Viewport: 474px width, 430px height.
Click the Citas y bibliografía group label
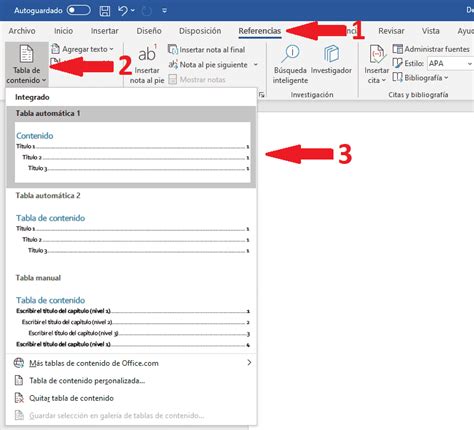[x=418, y=95]
